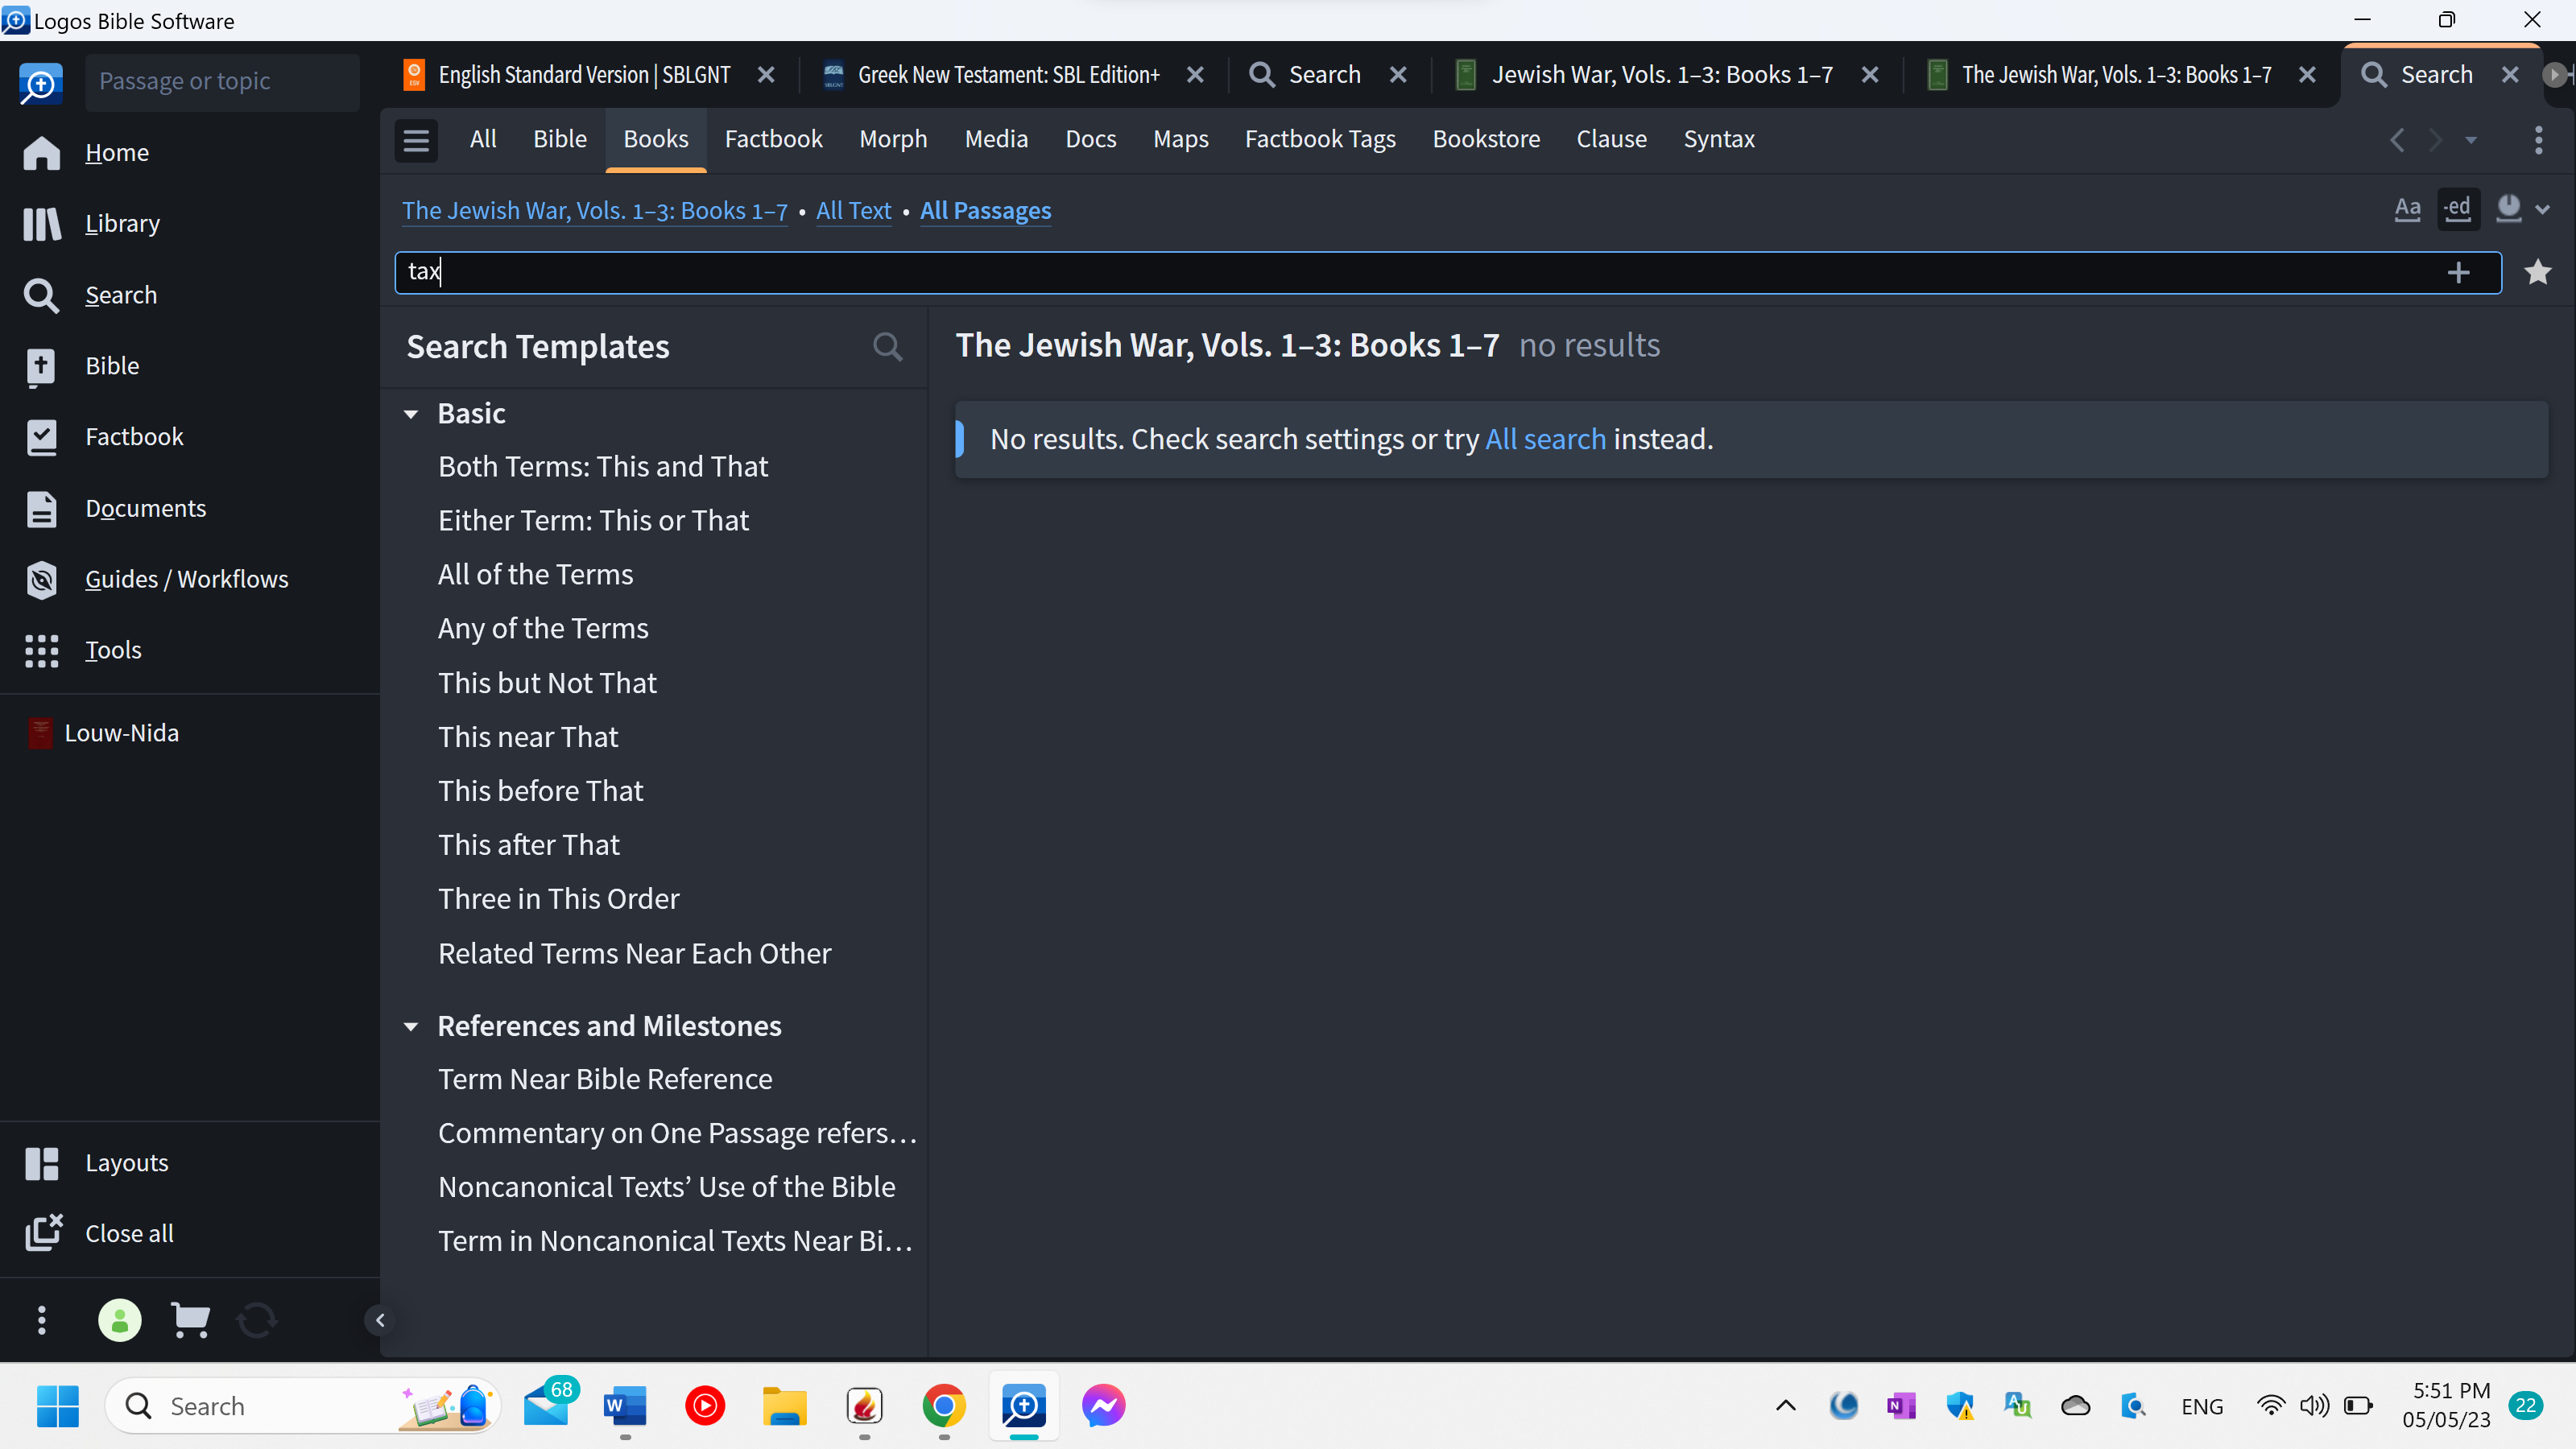Image resolution: width=2576 pixels, height=1449 pixels.
Task: Open Guides / Workflows in the sidebar
Action: point(185,579)
